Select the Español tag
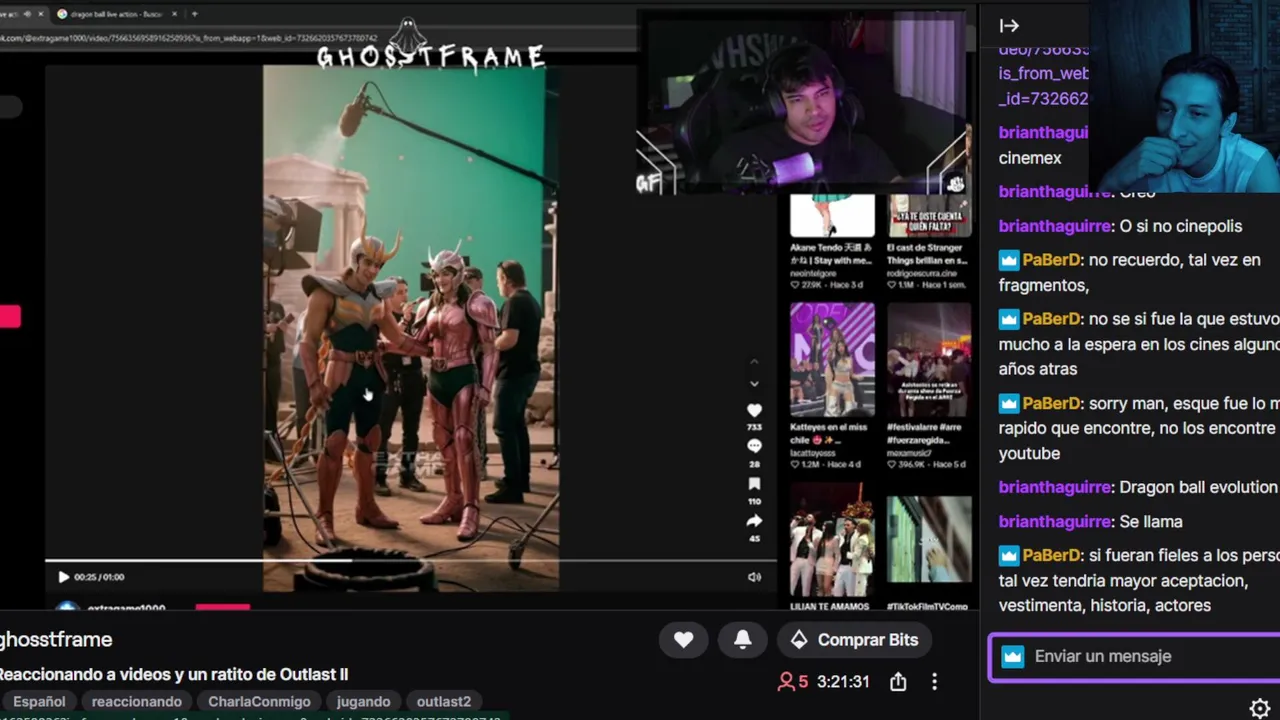 [x=38, y=702]
